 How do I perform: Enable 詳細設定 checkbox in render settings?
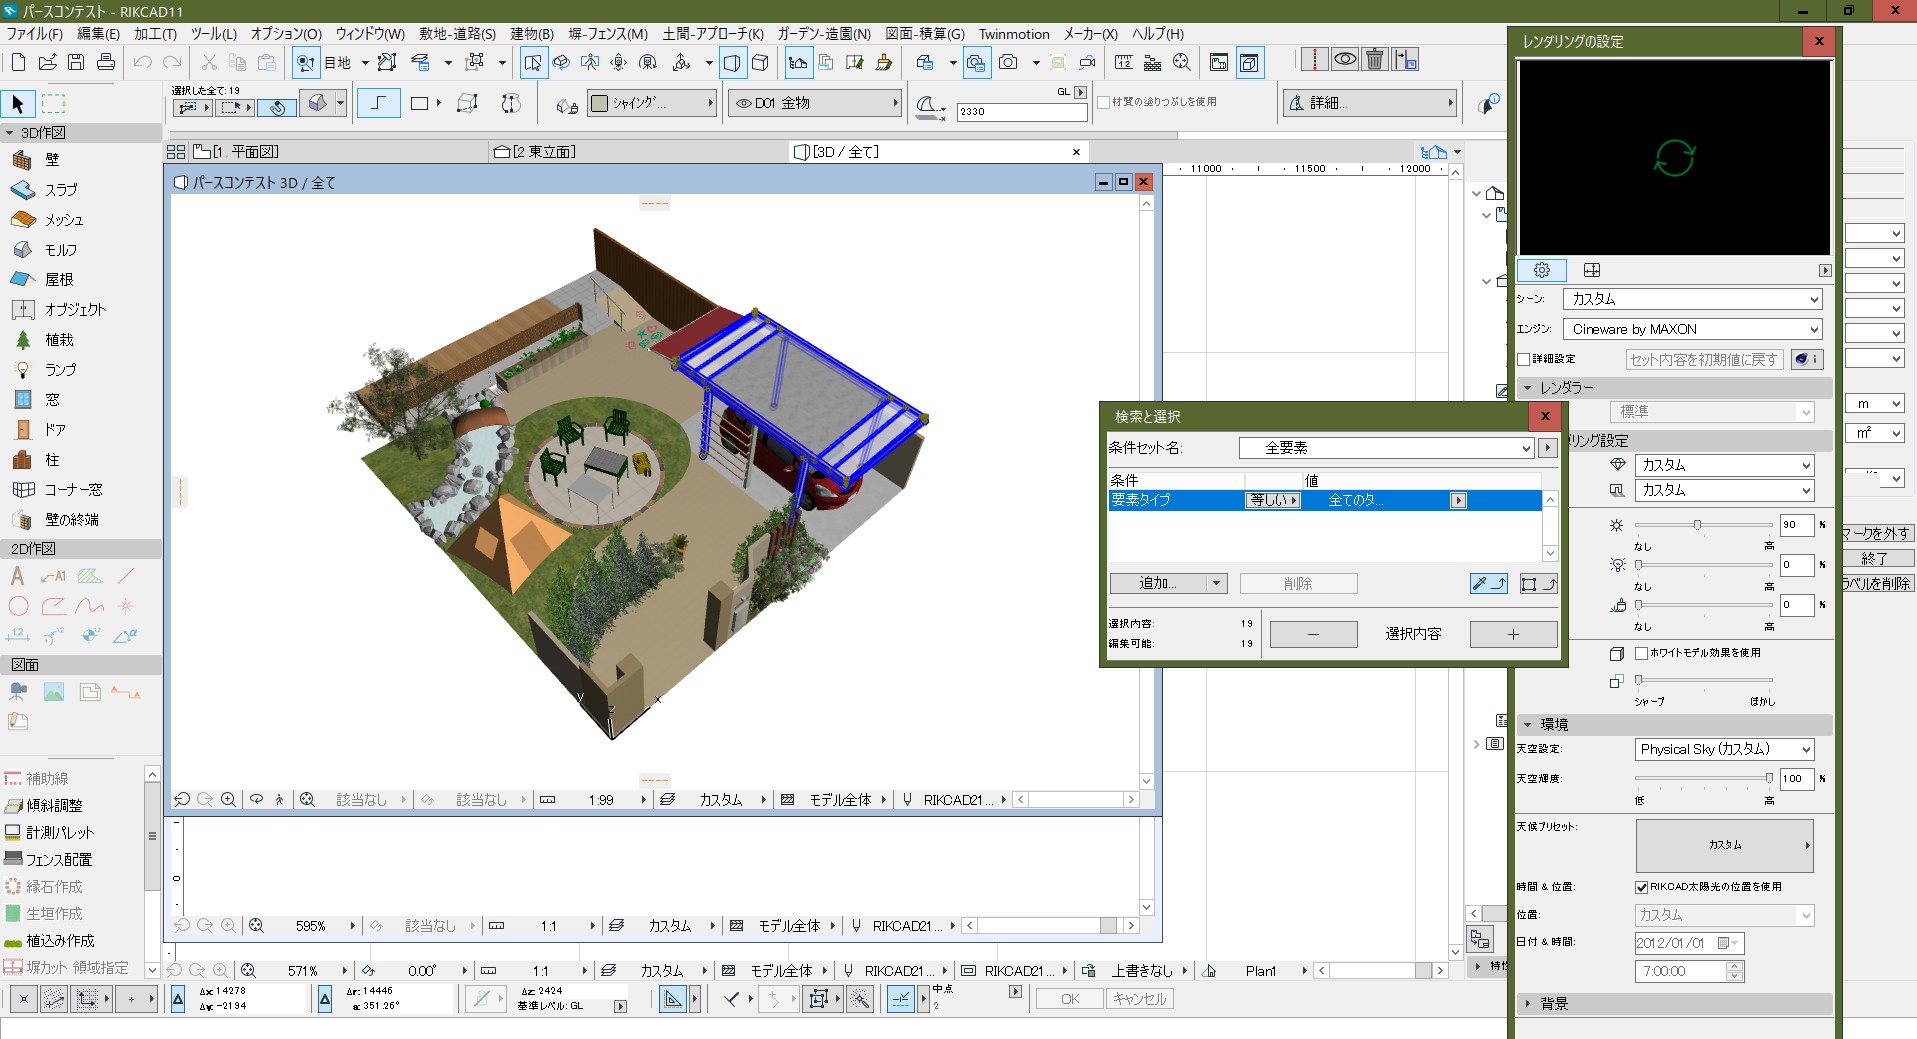click(1524, 359)
